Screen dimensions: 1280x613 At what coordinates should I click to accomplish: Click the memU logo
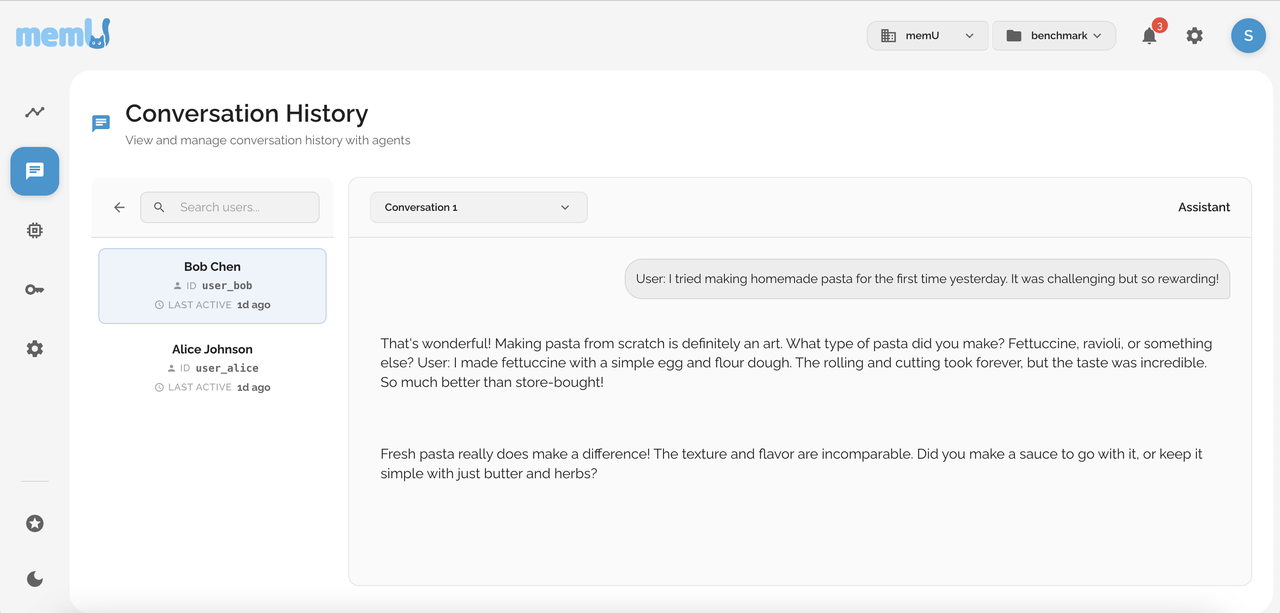[63, 34]
